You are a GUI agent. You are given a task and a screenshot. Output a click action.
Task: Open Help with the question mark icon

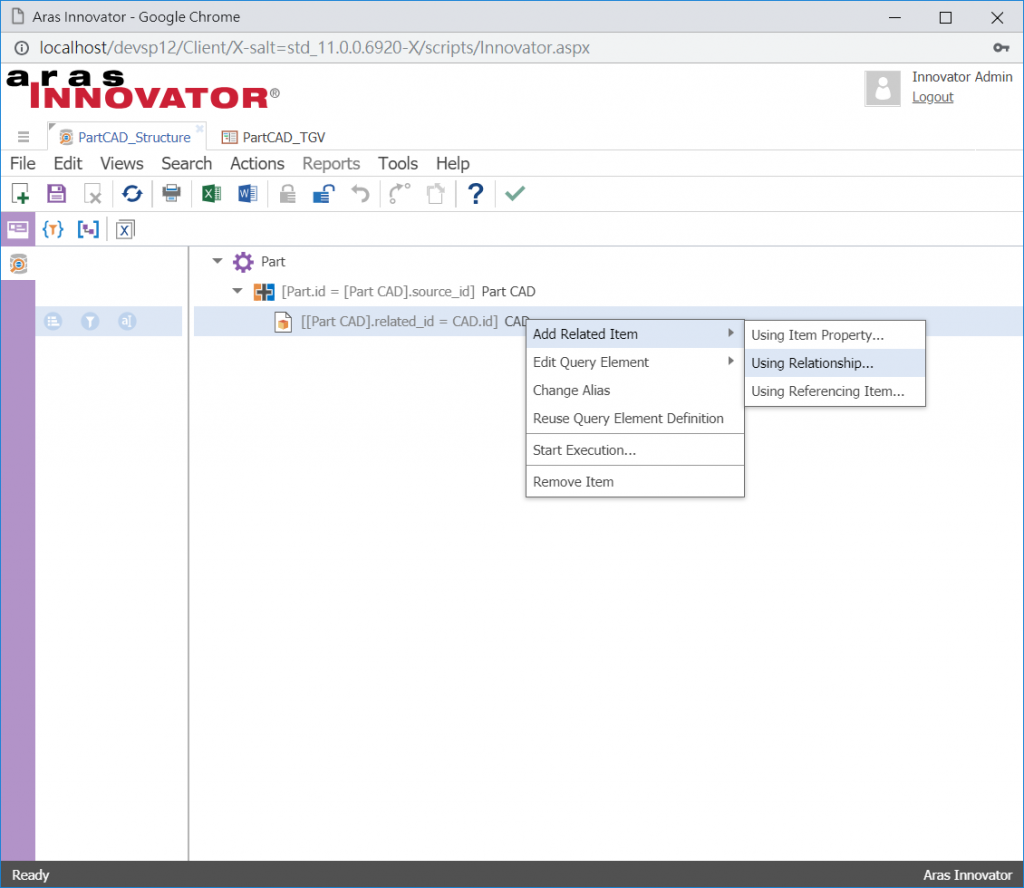476,193
